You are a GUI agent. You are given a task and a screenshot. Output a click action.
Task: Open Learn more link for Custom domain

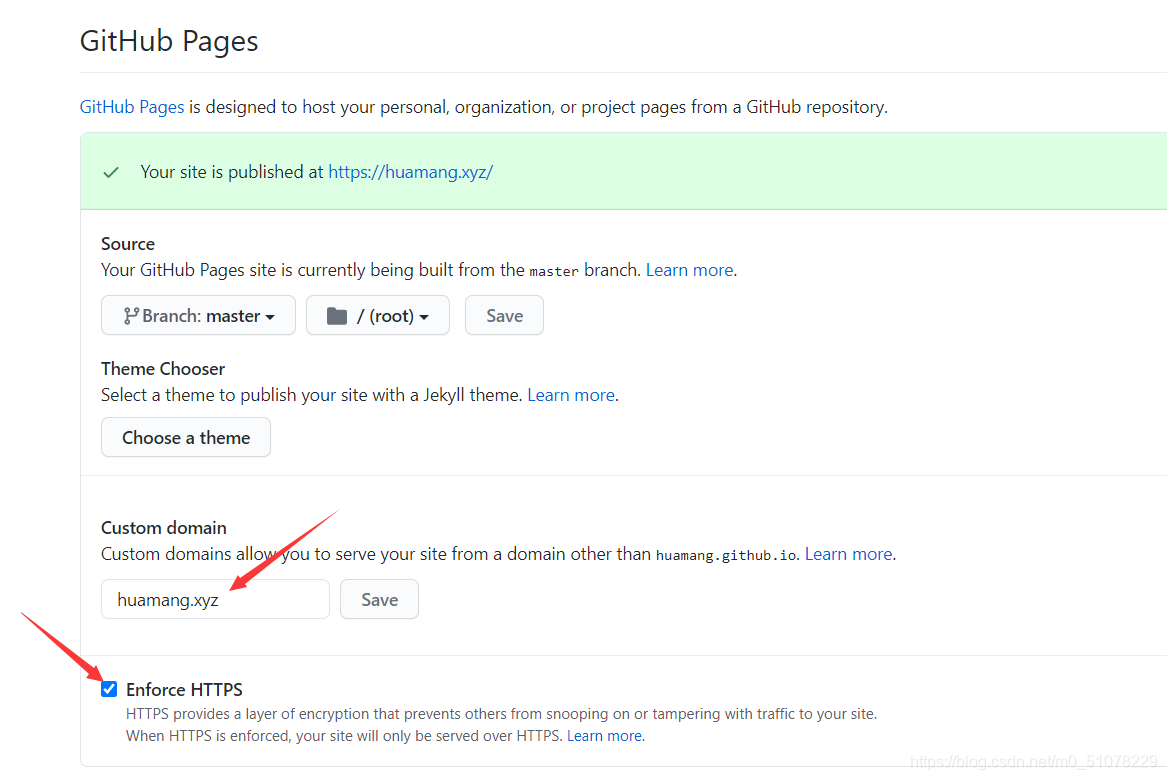pyautogui.click(x=848, y=554)
